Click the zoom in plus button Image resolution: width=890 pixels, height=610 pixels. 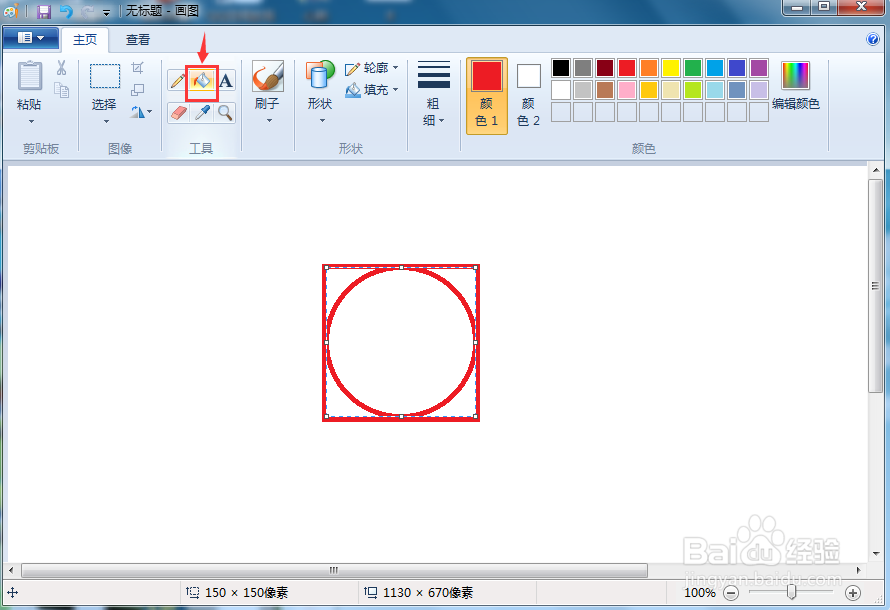(853, 593)
